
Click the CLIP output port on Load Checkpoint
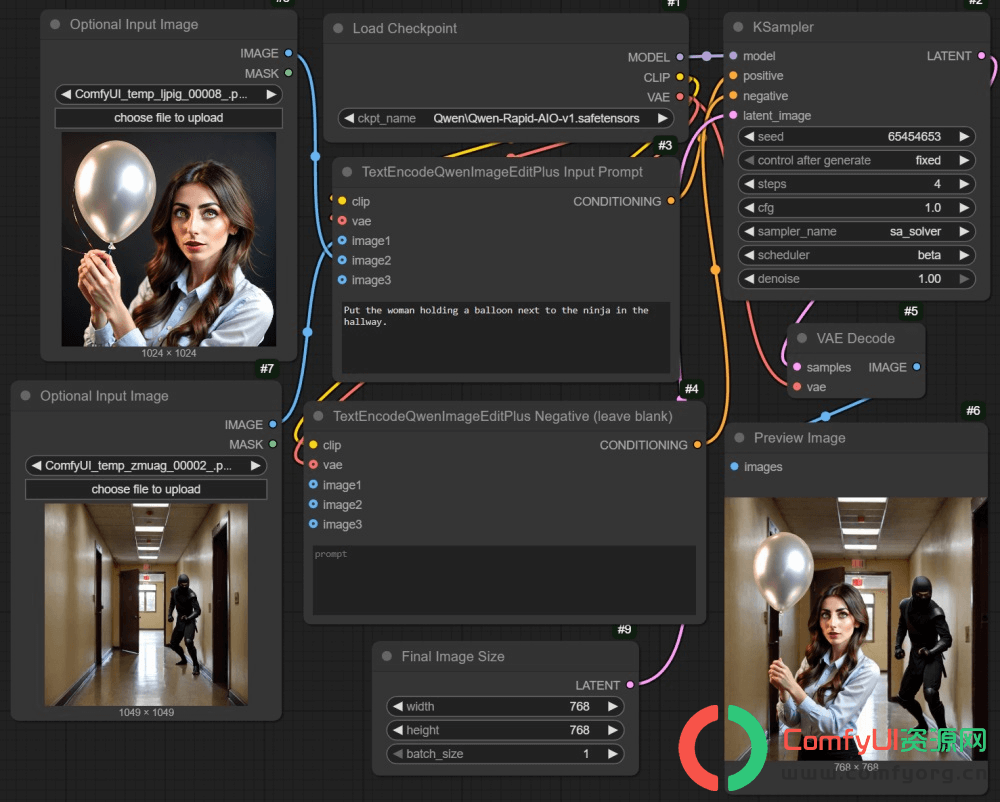(x=680, y=77)
